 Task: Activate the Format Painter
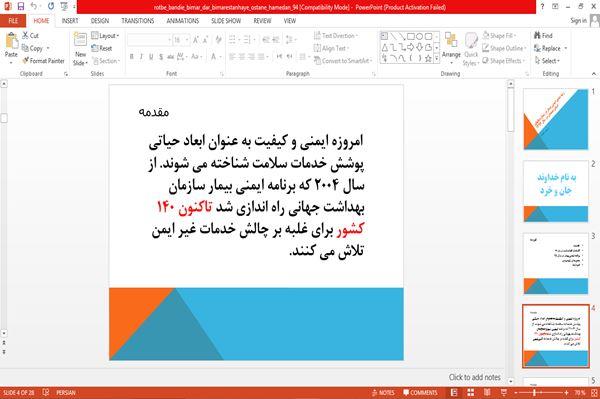point(43,61)
